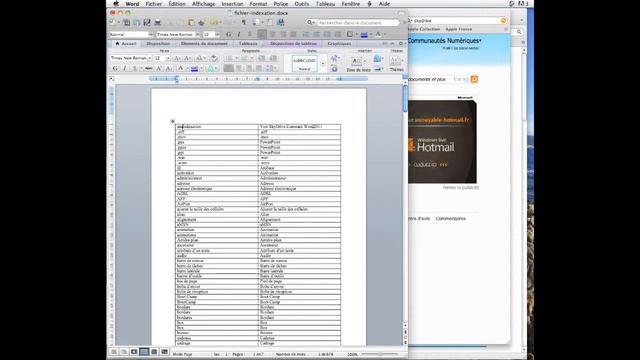This screenshot has width=640, height=360.
Task: Toggle justify alignment in ribbon Paragraph group
Action: pos(259,68)
